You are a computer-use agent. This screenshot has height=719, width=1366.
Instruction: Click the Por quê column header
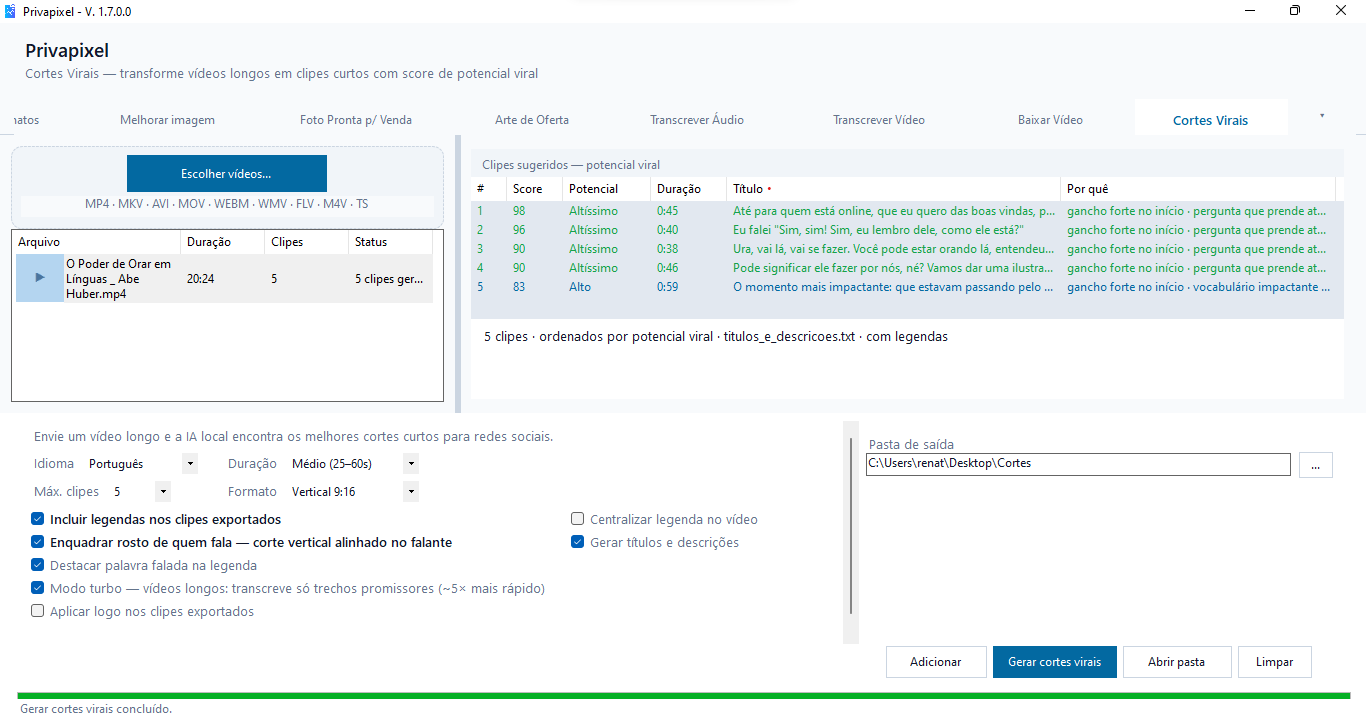pyautogui.click(x=1198, y=189)
